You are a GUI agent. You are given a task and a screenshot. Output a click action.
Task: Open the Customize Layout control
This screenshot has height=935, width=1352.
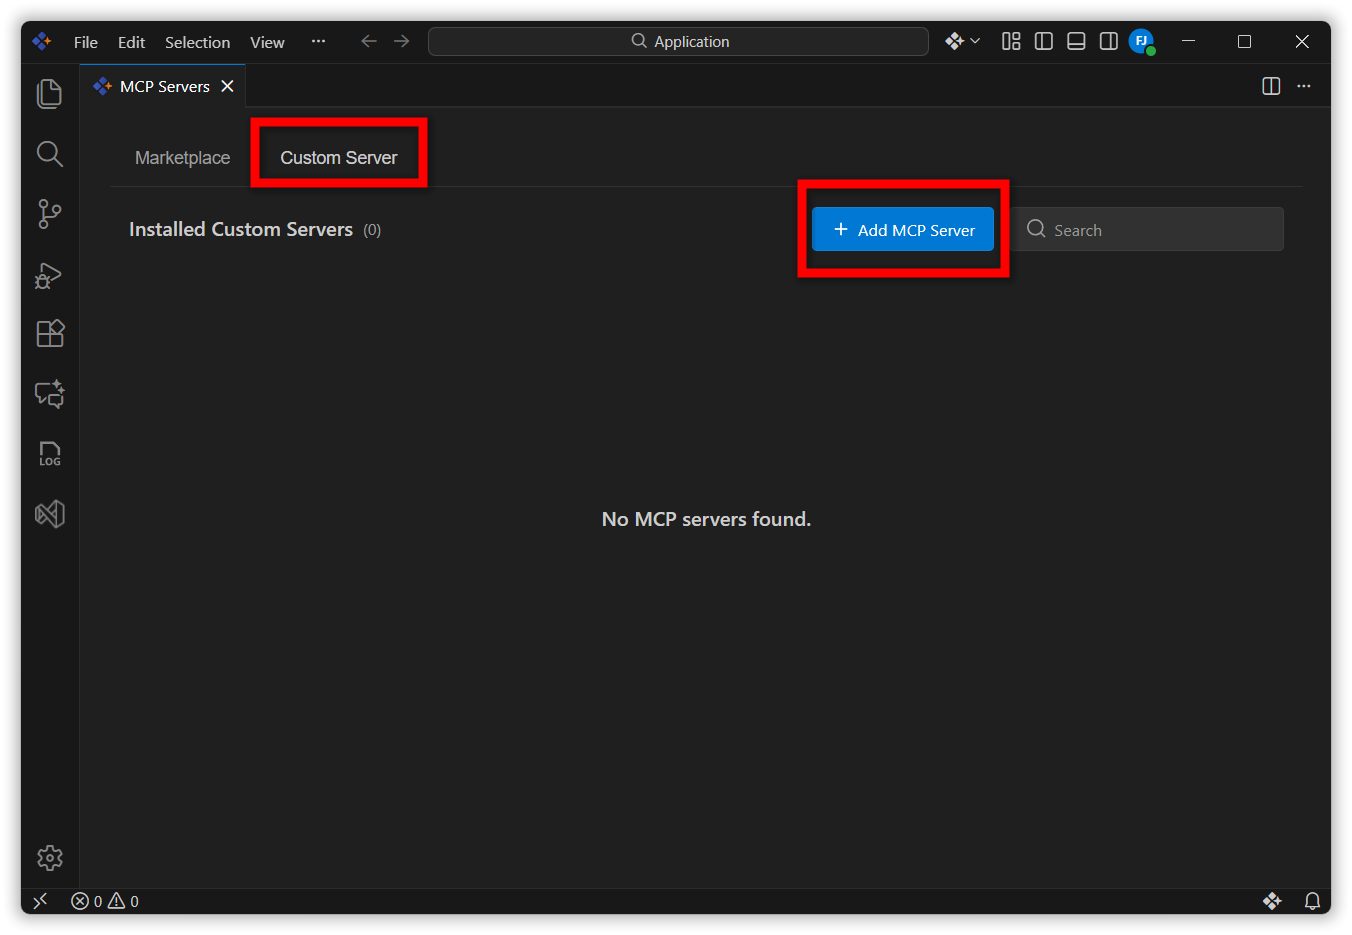tap(1011, 41)
